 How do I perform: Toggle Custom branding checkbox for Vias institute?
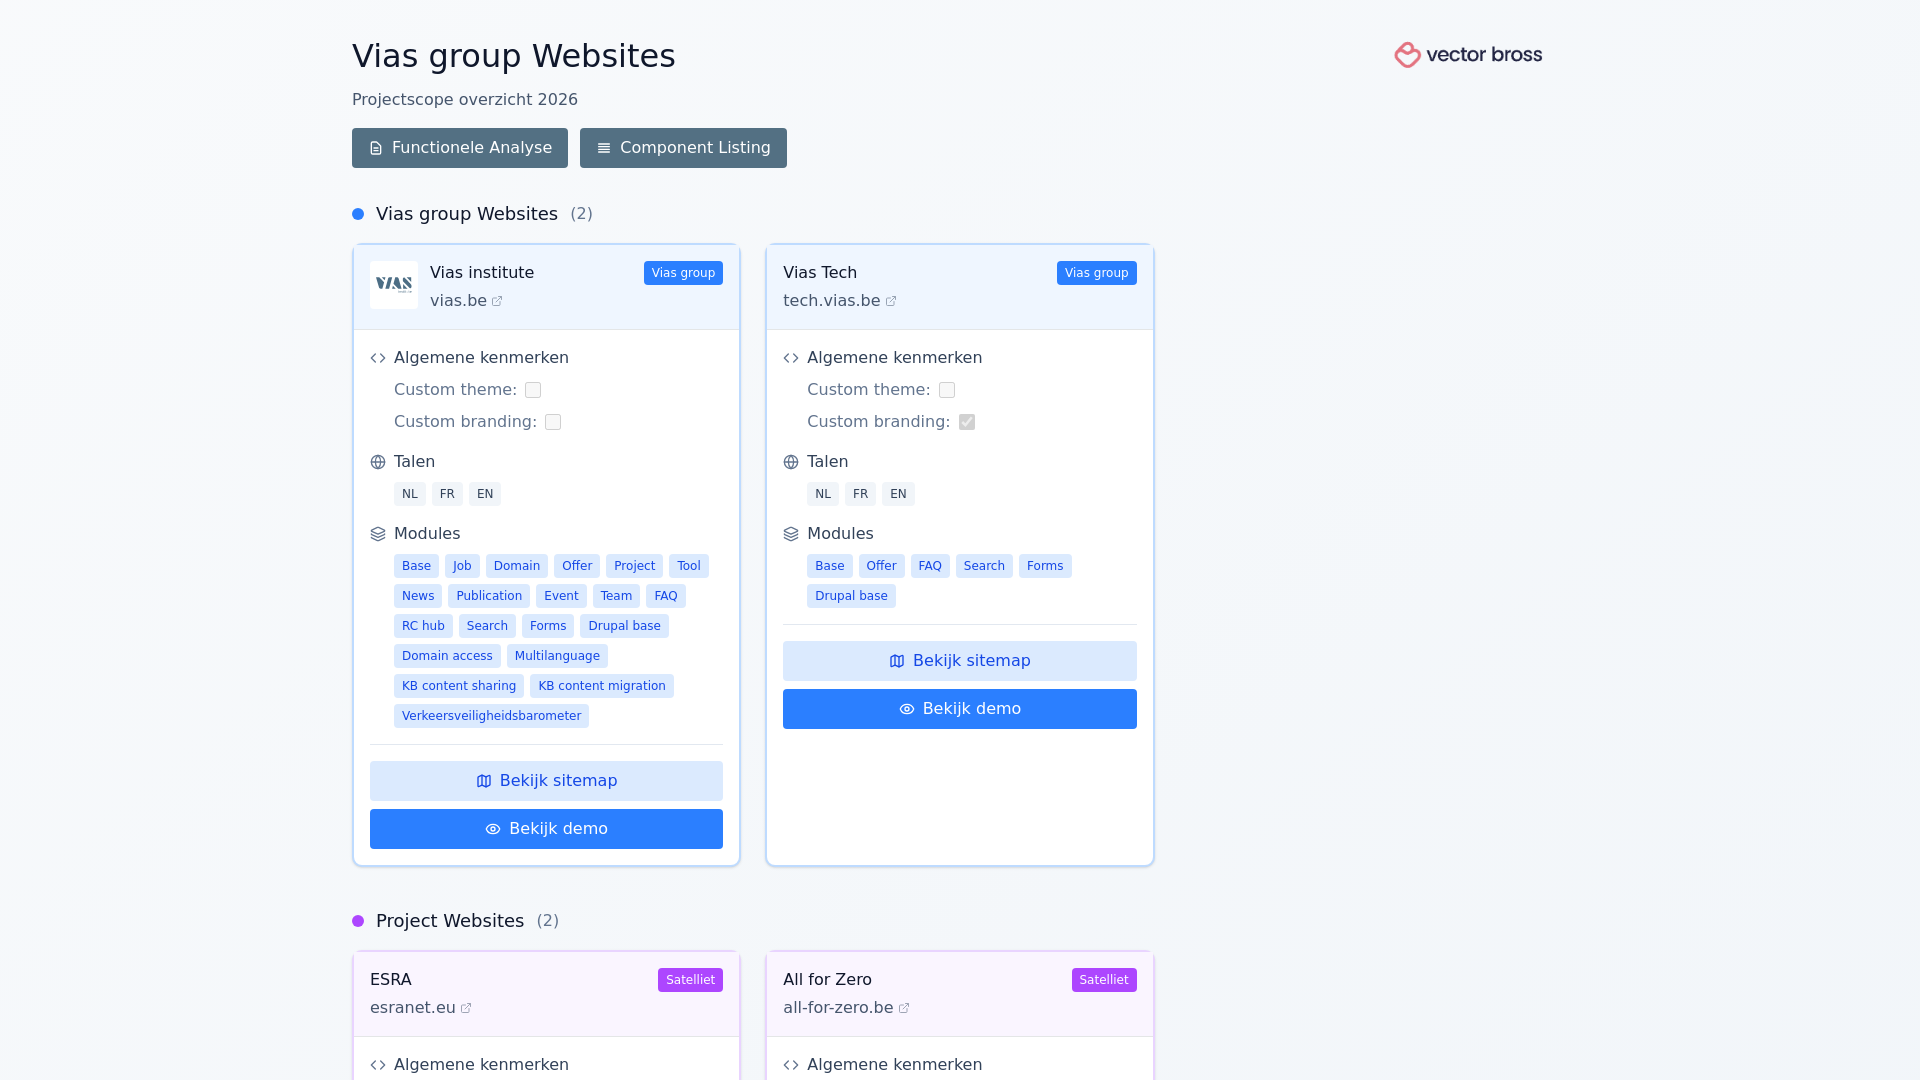[x=553, y=422]
